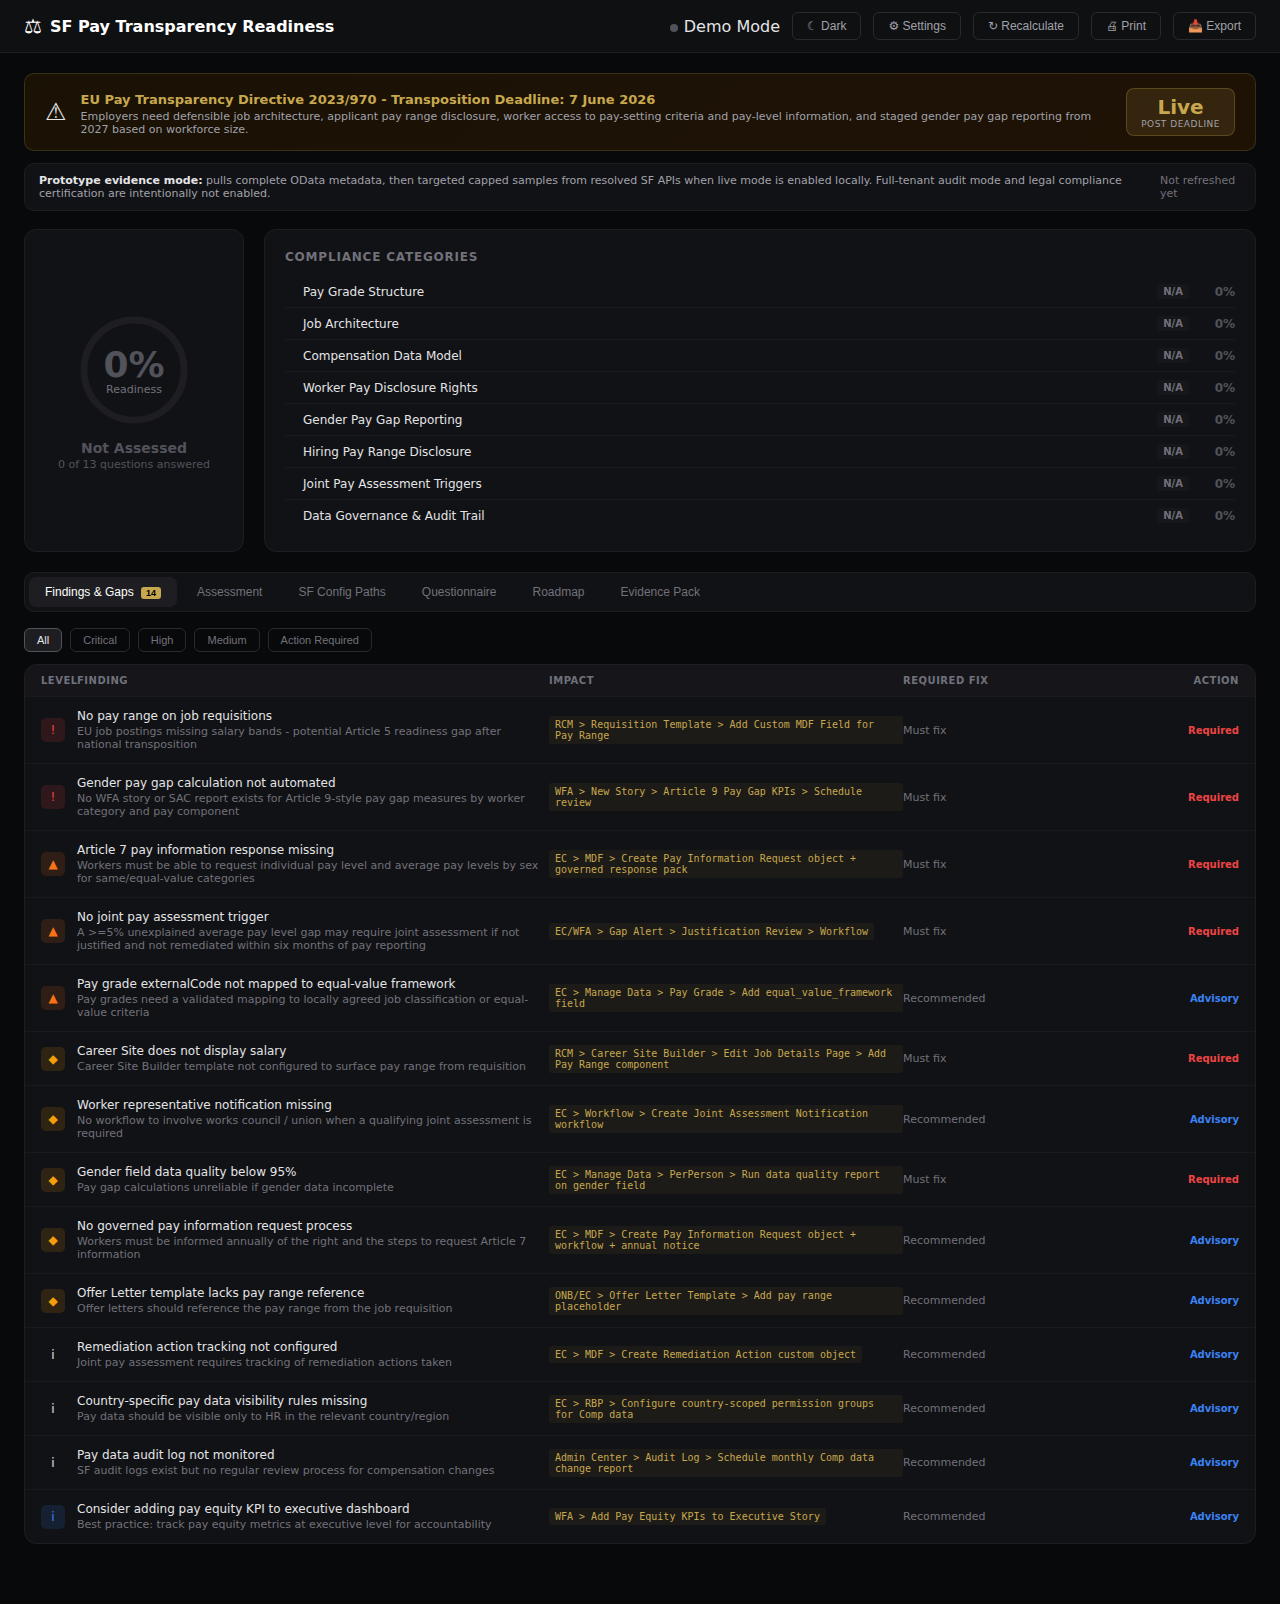
Task: Open the Roadmap tab
Action: [x=558, y=592]
